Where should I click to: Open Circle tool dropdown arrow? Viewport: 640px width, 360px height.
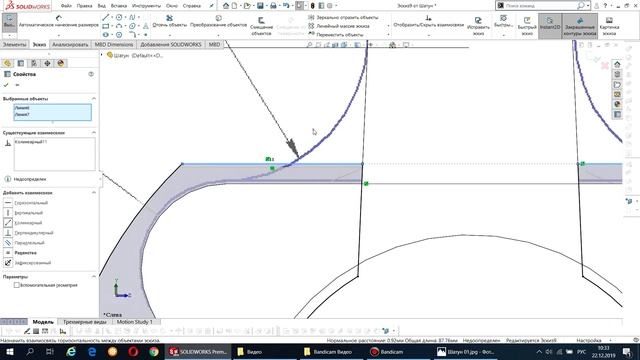(125, 17)
